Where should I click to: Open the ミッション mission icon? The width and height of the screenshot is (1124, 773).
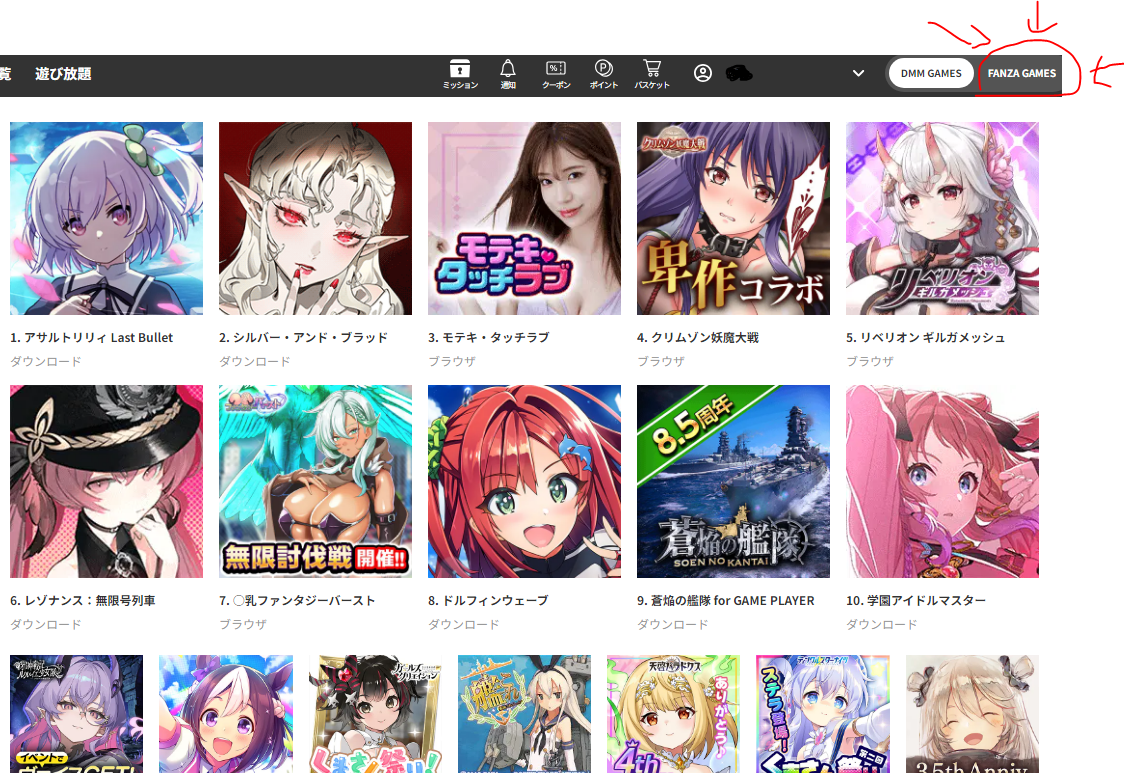pyautogui.click(x=459, y=75)
